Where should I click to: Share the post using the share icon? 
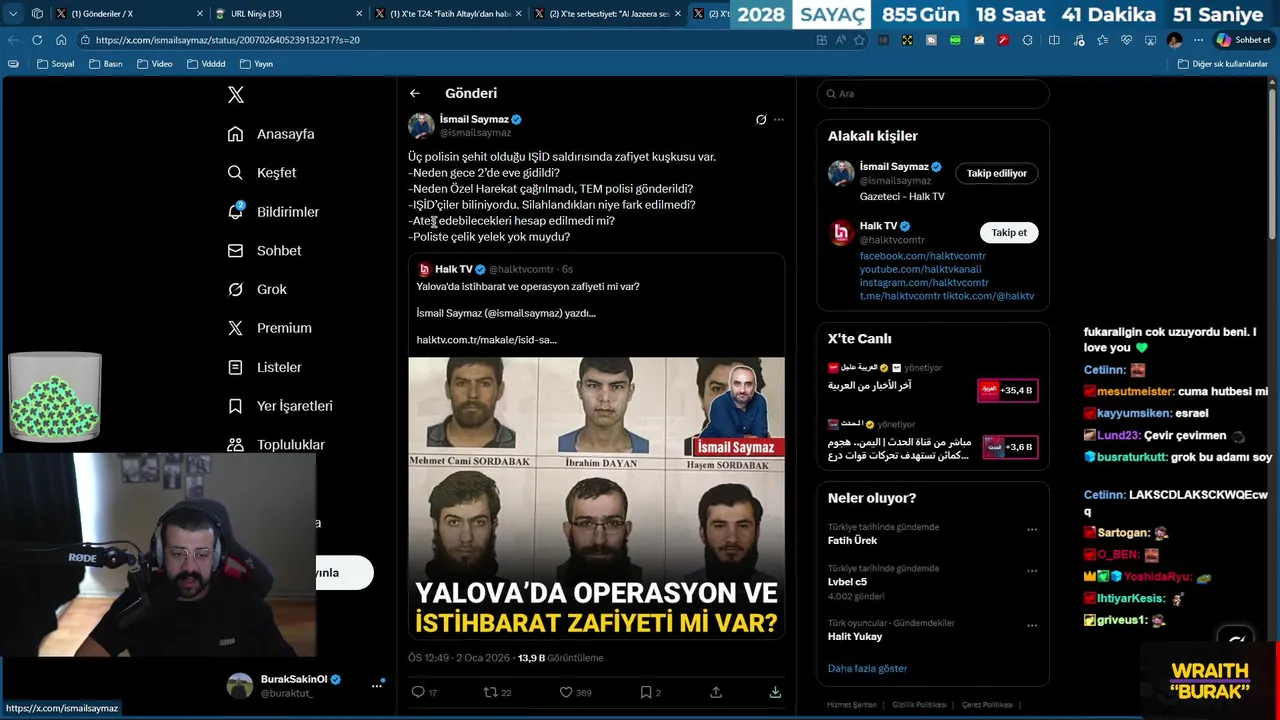coord(716,692)
